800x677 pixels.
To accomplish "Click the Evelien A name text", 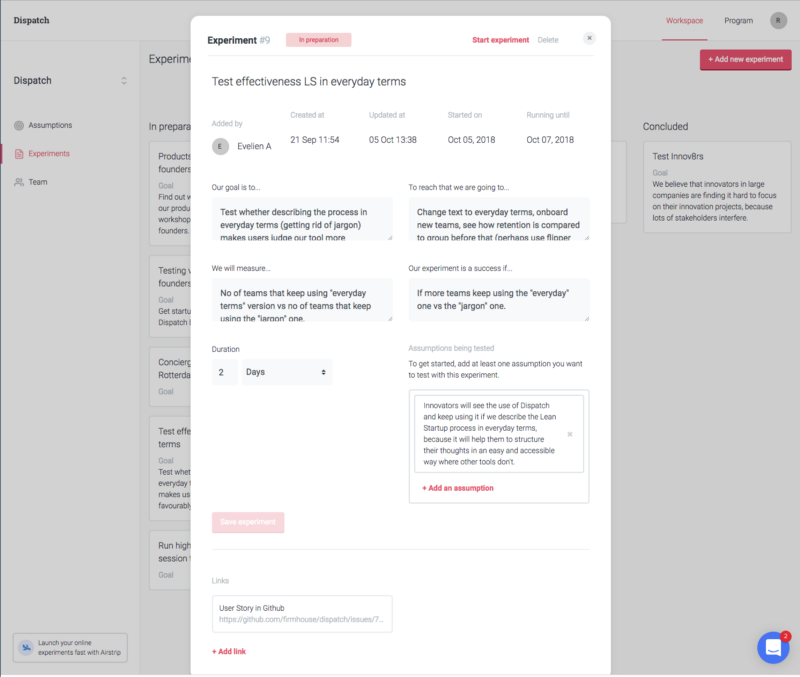I will pos(254,146).
